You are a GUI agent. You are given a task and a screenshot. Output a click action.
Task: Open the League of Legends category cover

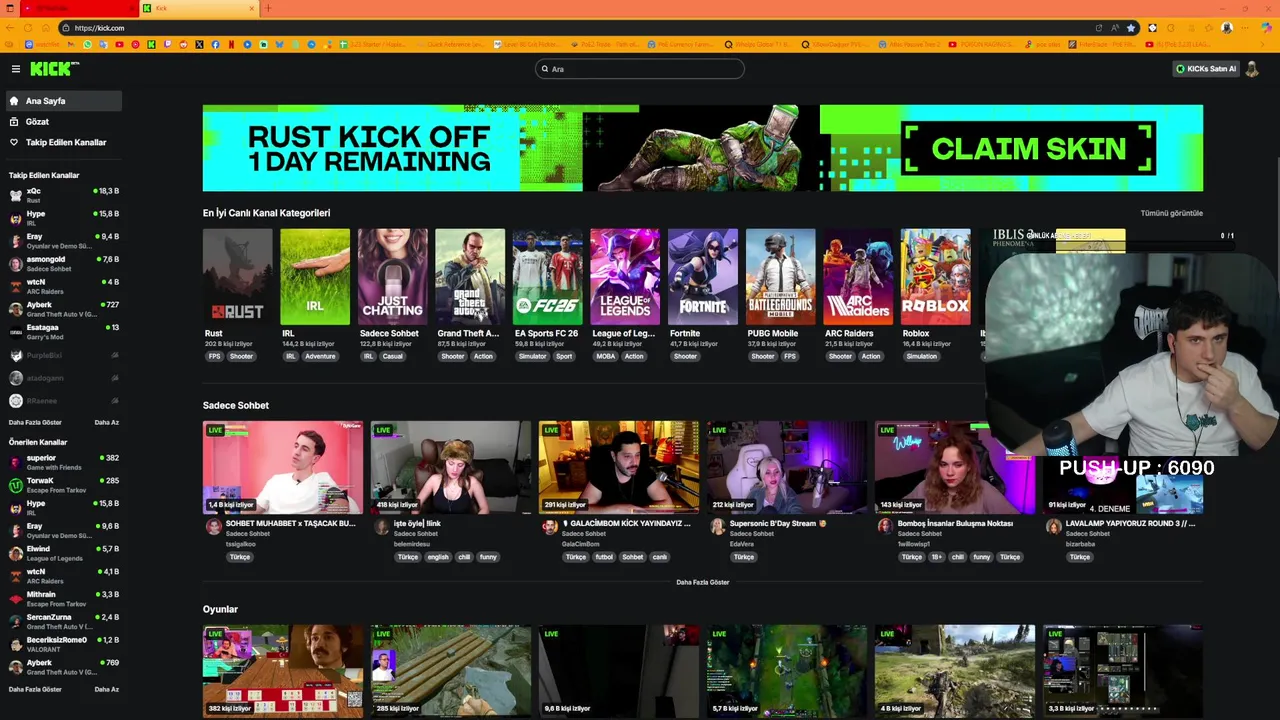tap(625, 277)
